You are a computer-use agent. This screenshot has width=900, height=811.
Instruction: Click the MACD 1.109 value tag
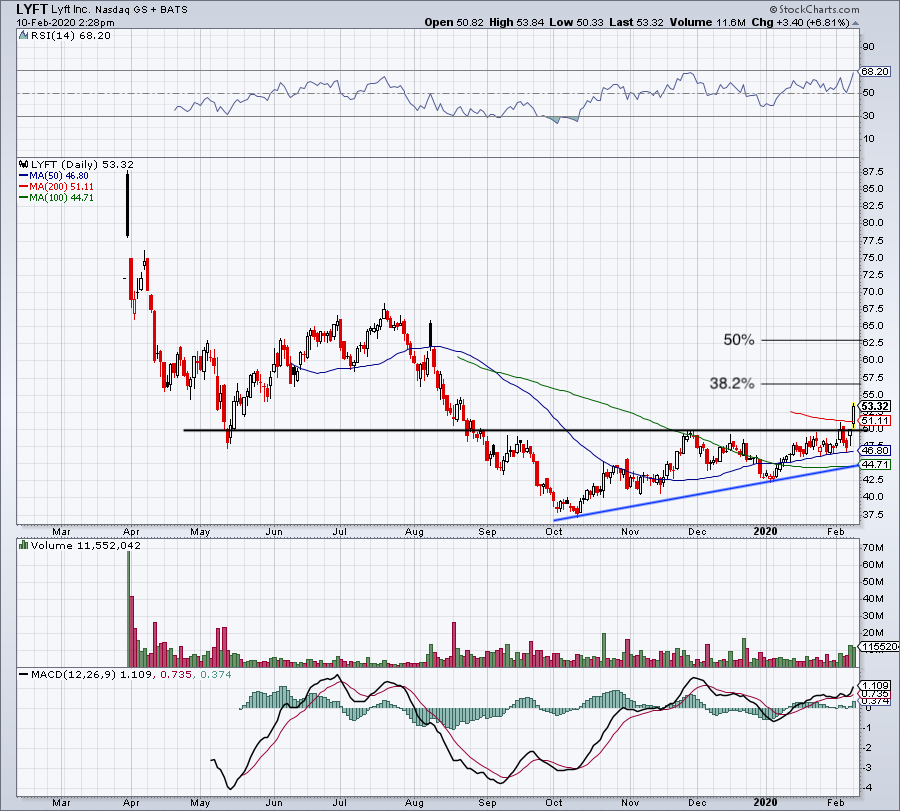(876, 685)
